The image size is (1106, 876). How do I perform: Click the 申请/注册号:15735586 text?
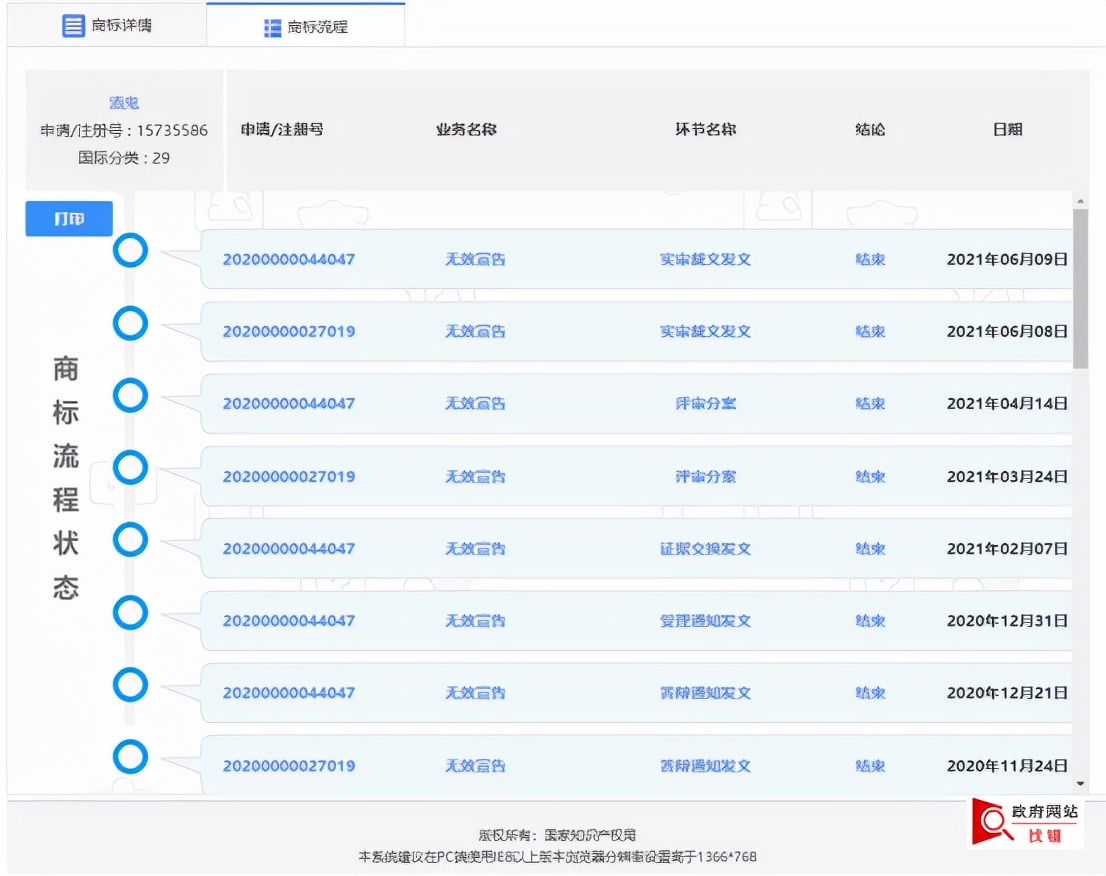(x=124, y=130)
